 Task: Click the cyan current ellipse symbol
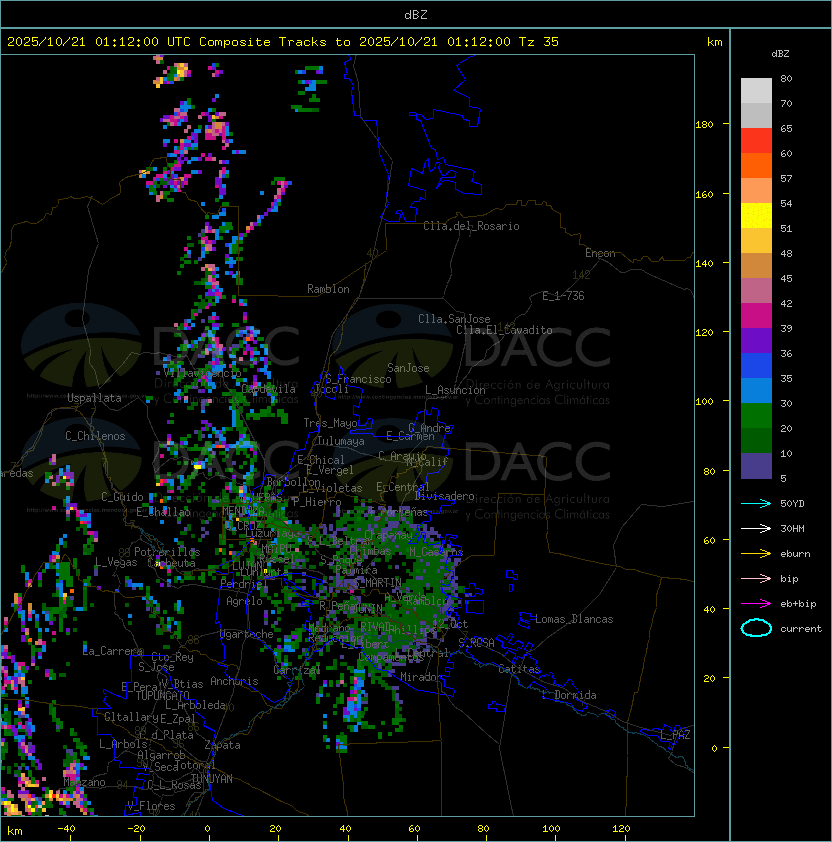pos(756,628)
